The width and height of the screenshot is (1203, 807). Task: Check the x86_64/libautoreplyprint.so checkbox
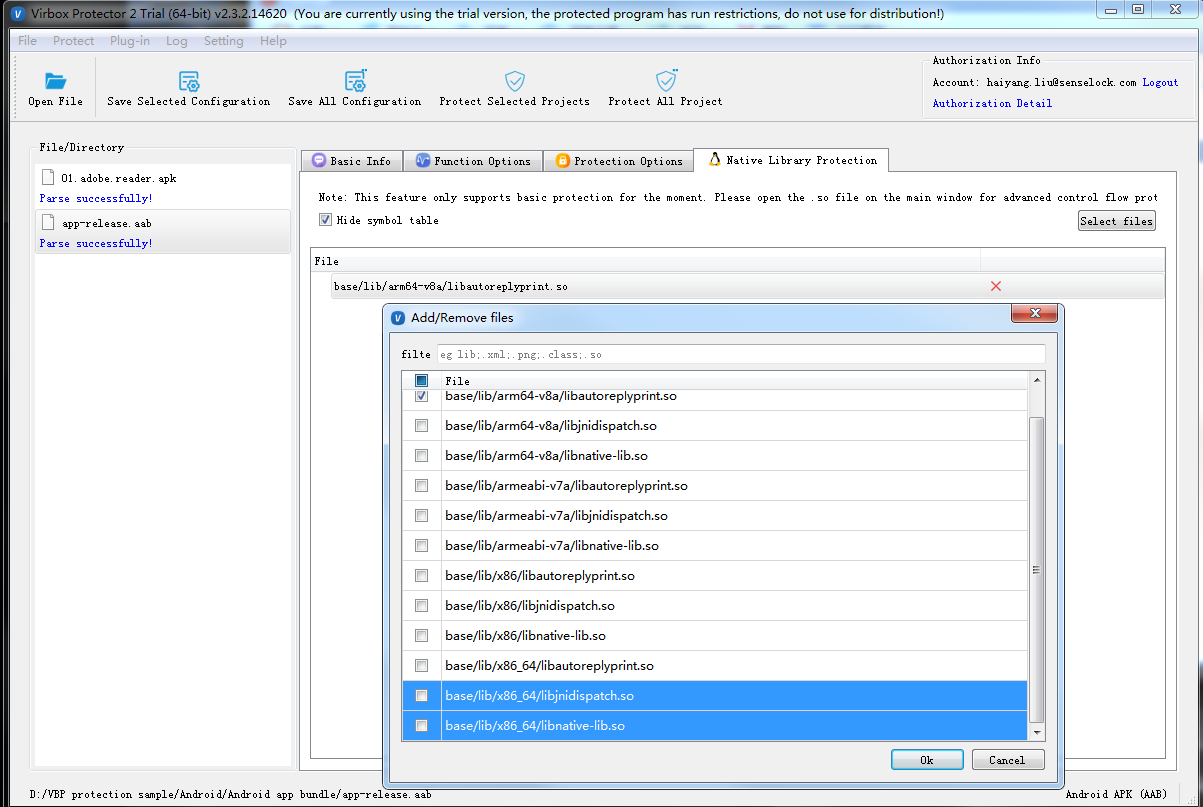point(421,666)
